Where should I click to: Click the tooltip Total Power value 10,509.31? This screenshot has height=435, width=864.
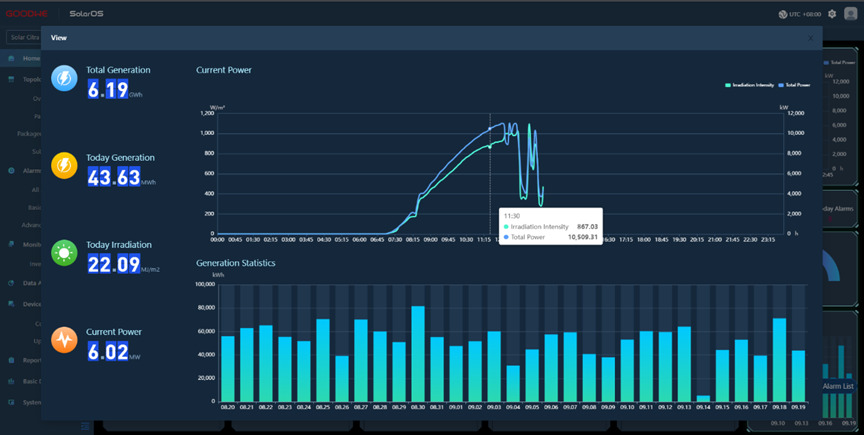pos(583,237)
